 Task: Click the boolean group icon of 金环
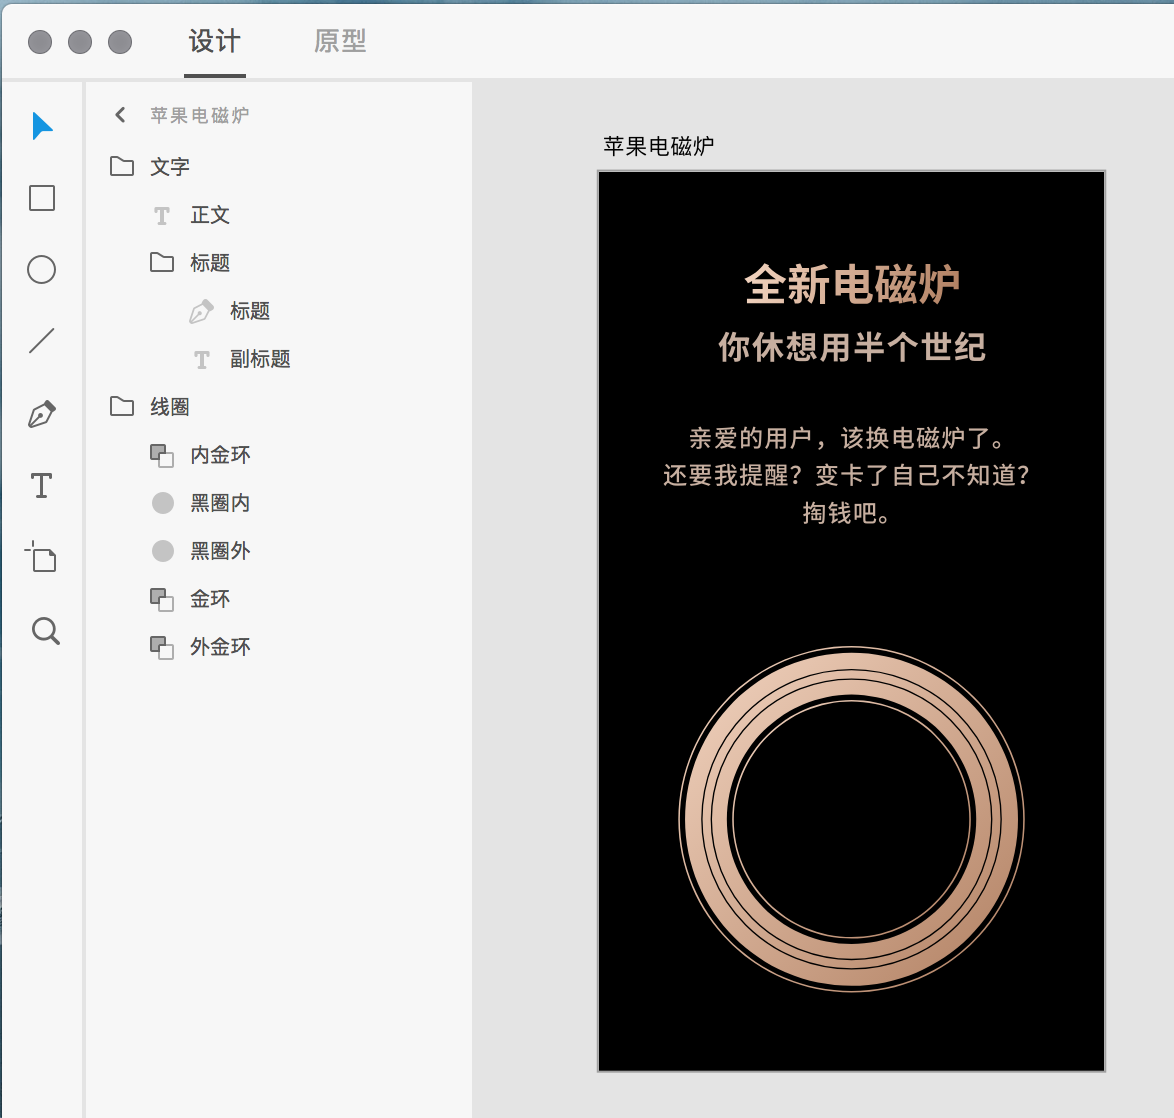(x=162, y=599)
